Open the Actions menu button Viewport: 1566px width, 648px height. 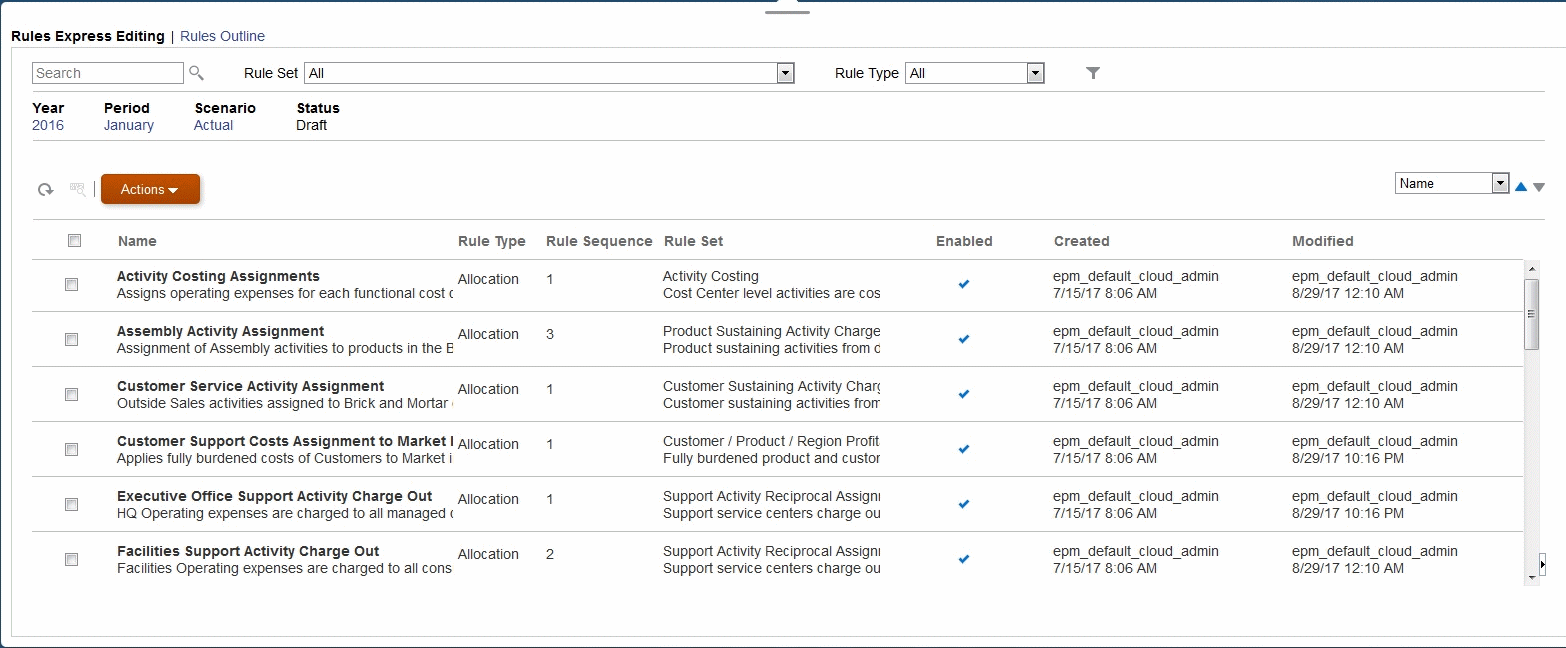(150, 189)
